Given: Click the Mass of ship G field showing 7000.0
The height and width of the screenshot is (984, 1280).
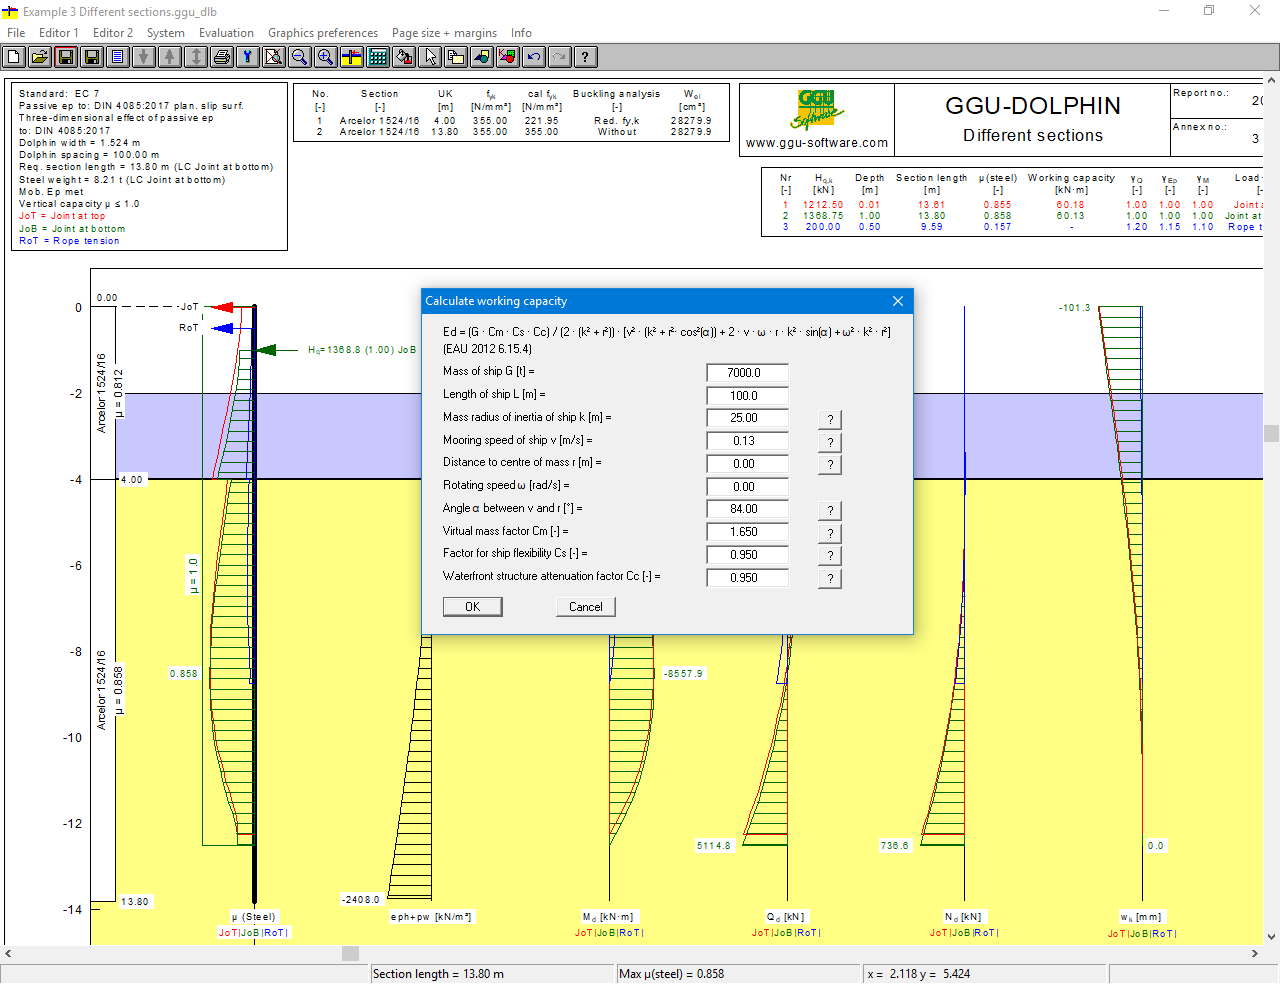Looking at the screenshot, I should 747,373.
